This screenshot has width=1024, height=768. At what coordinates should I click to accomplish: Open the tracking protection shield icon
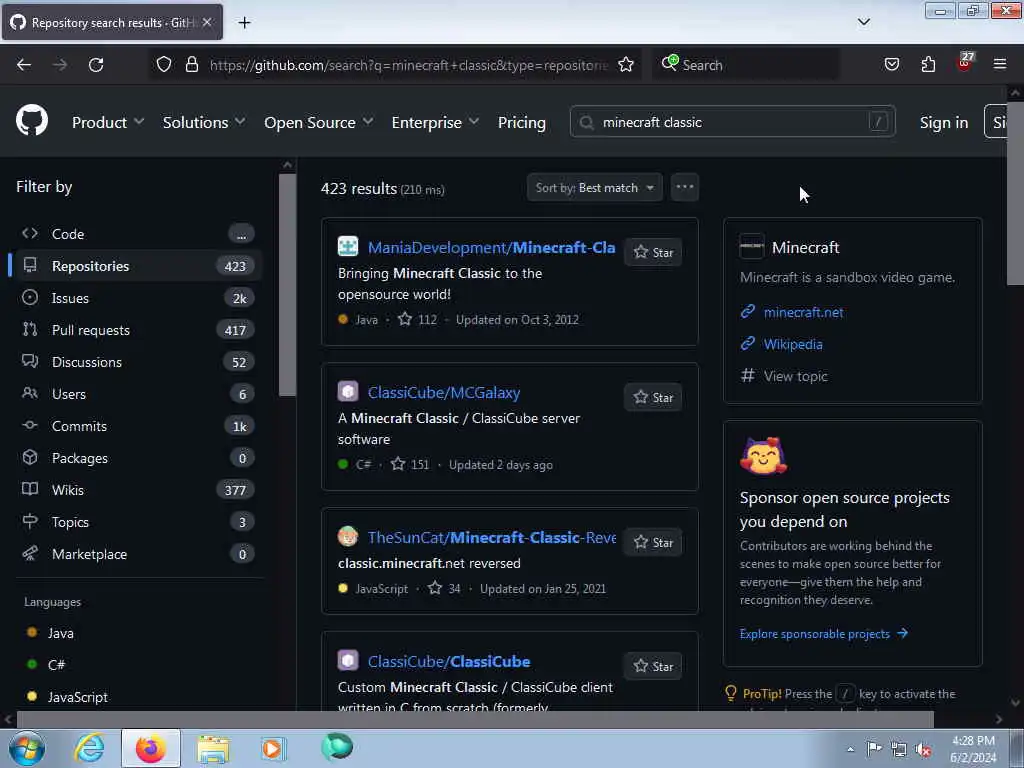[164, 65]
